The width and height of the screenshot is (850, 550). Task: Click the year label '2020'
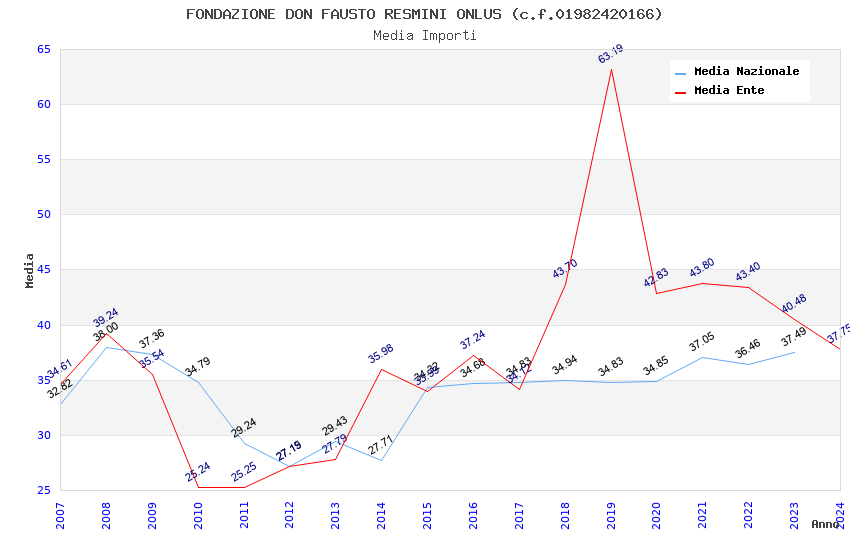point(657,515)
